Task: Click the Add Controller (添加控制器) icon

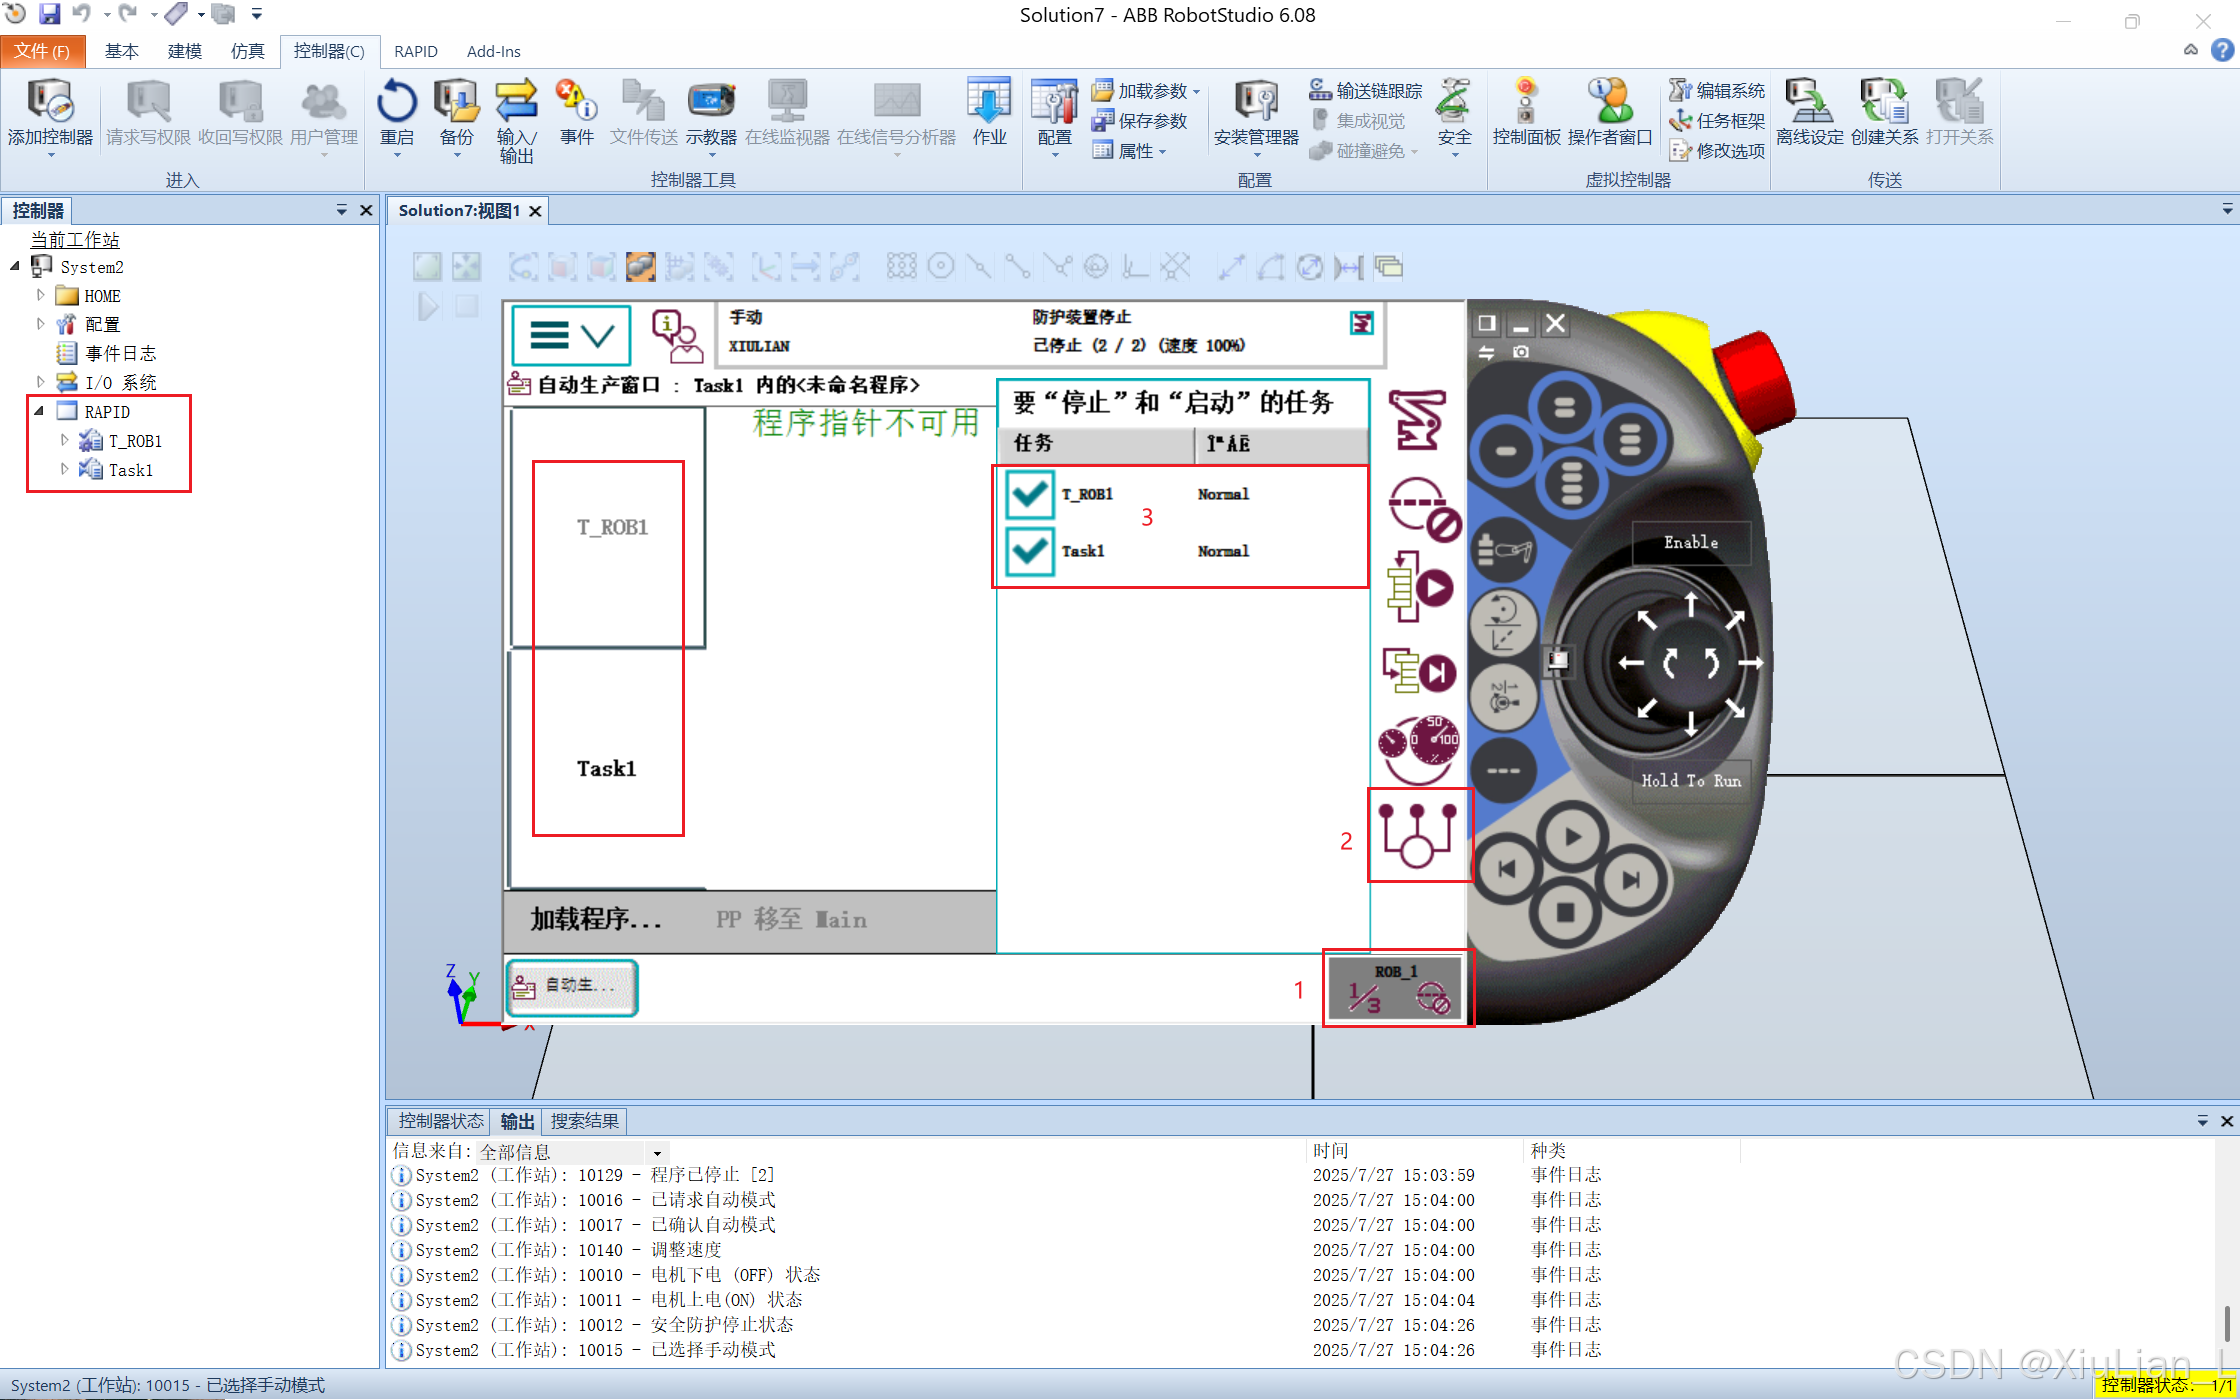Action: (x=50, y=100)
